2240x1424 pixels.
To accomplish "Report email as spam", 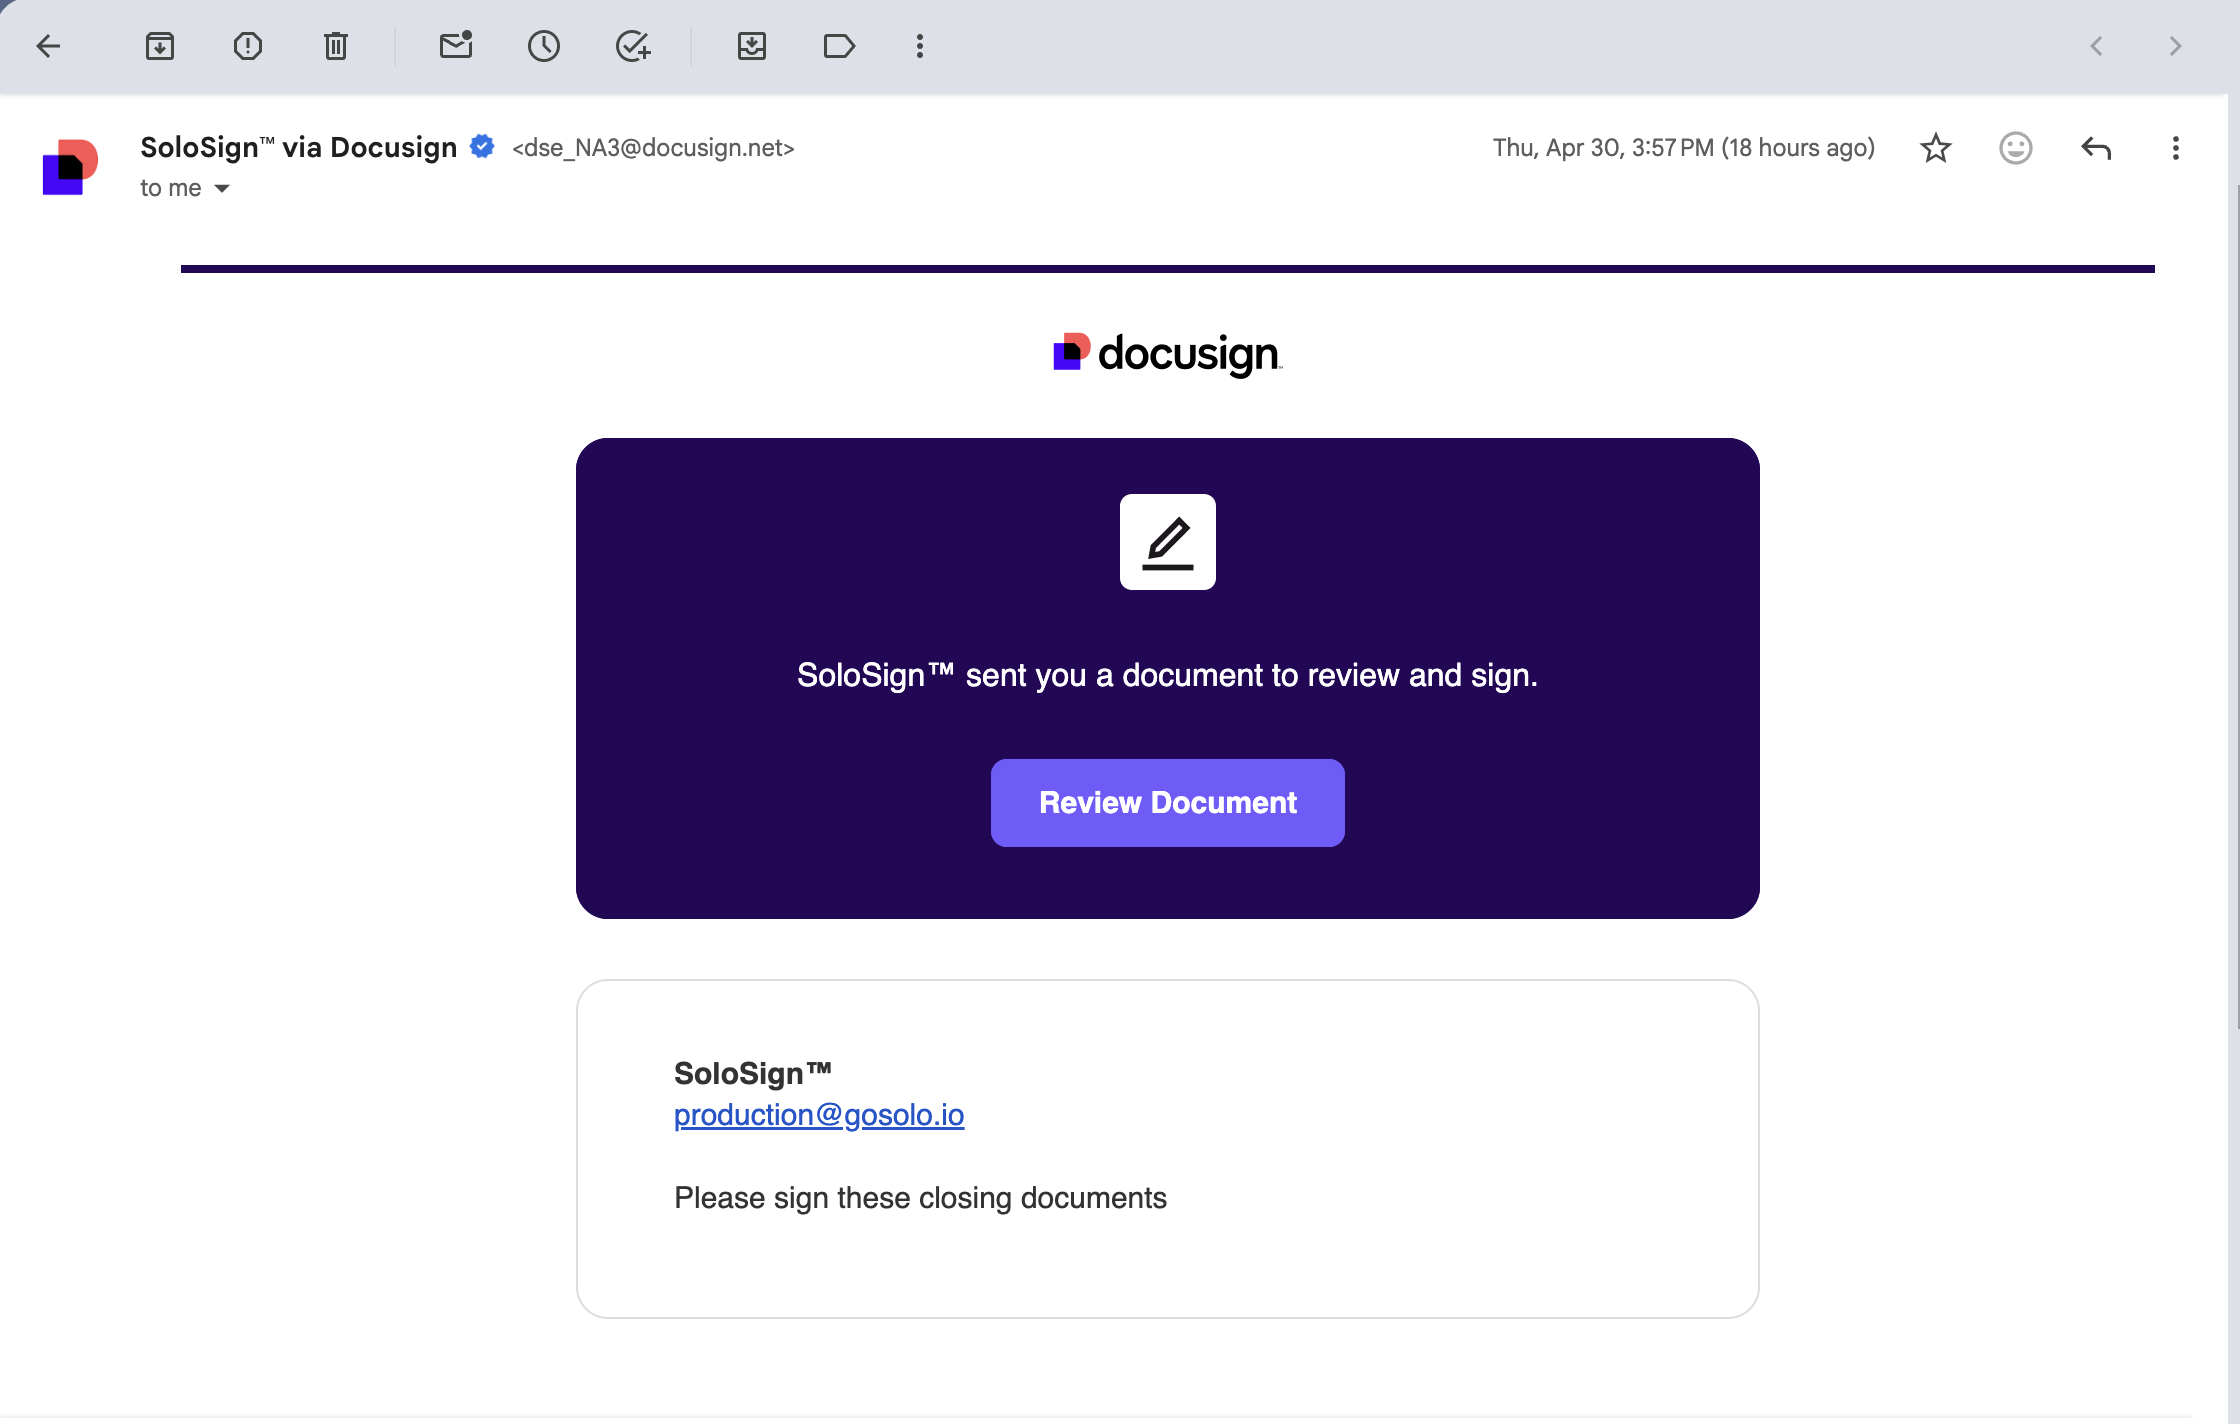I will (248, 46).
